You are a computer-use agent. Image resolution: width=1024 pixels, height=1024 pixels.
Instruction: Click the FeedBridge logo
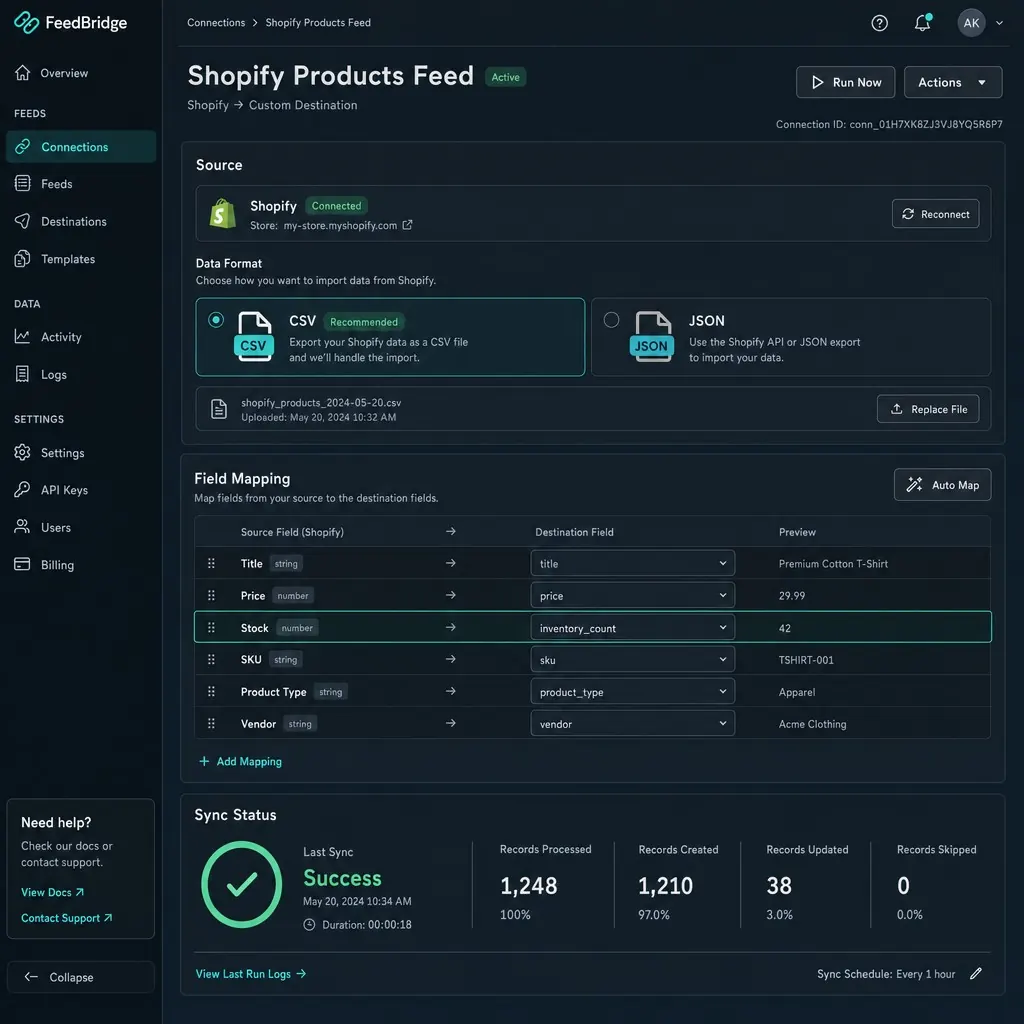(x=71, y=23)
